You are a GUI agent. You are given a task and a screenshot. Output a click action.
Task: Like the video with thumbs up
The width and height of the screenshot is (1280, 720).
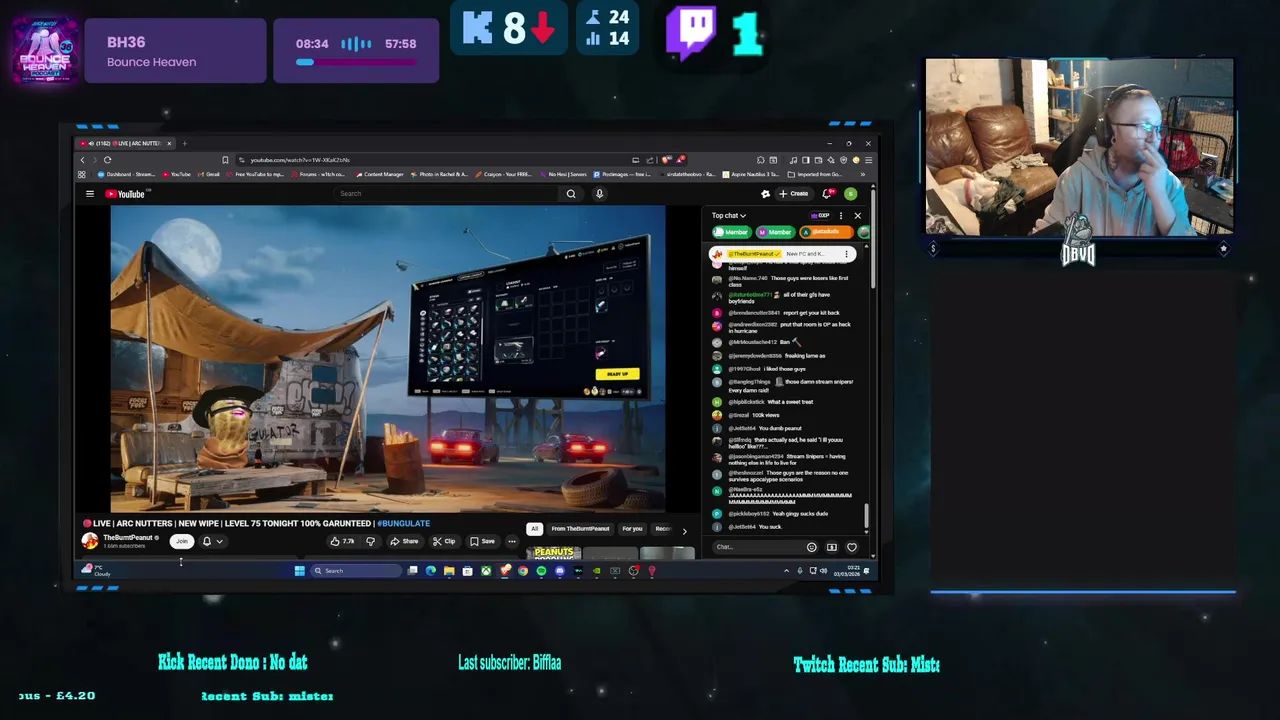(343, 541)
